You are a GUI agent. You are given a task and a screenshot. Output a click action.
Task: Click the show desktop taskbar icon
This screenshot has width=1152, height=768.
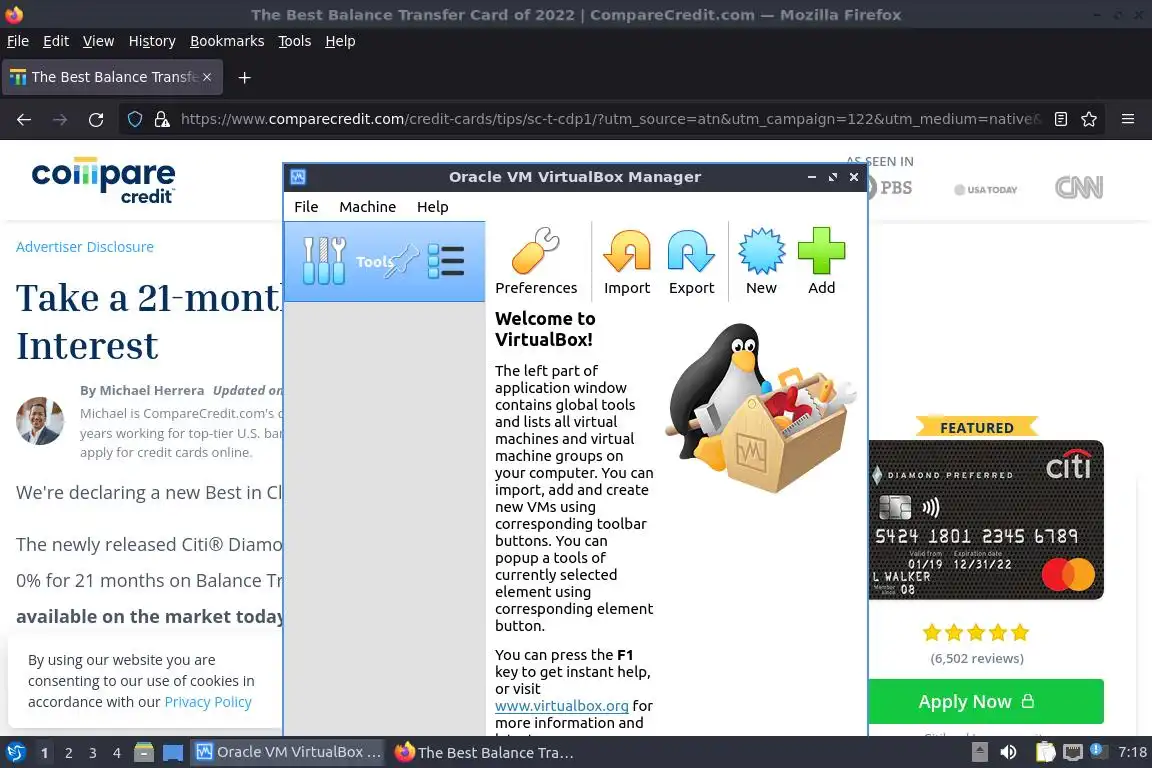(x=173, y=753)
